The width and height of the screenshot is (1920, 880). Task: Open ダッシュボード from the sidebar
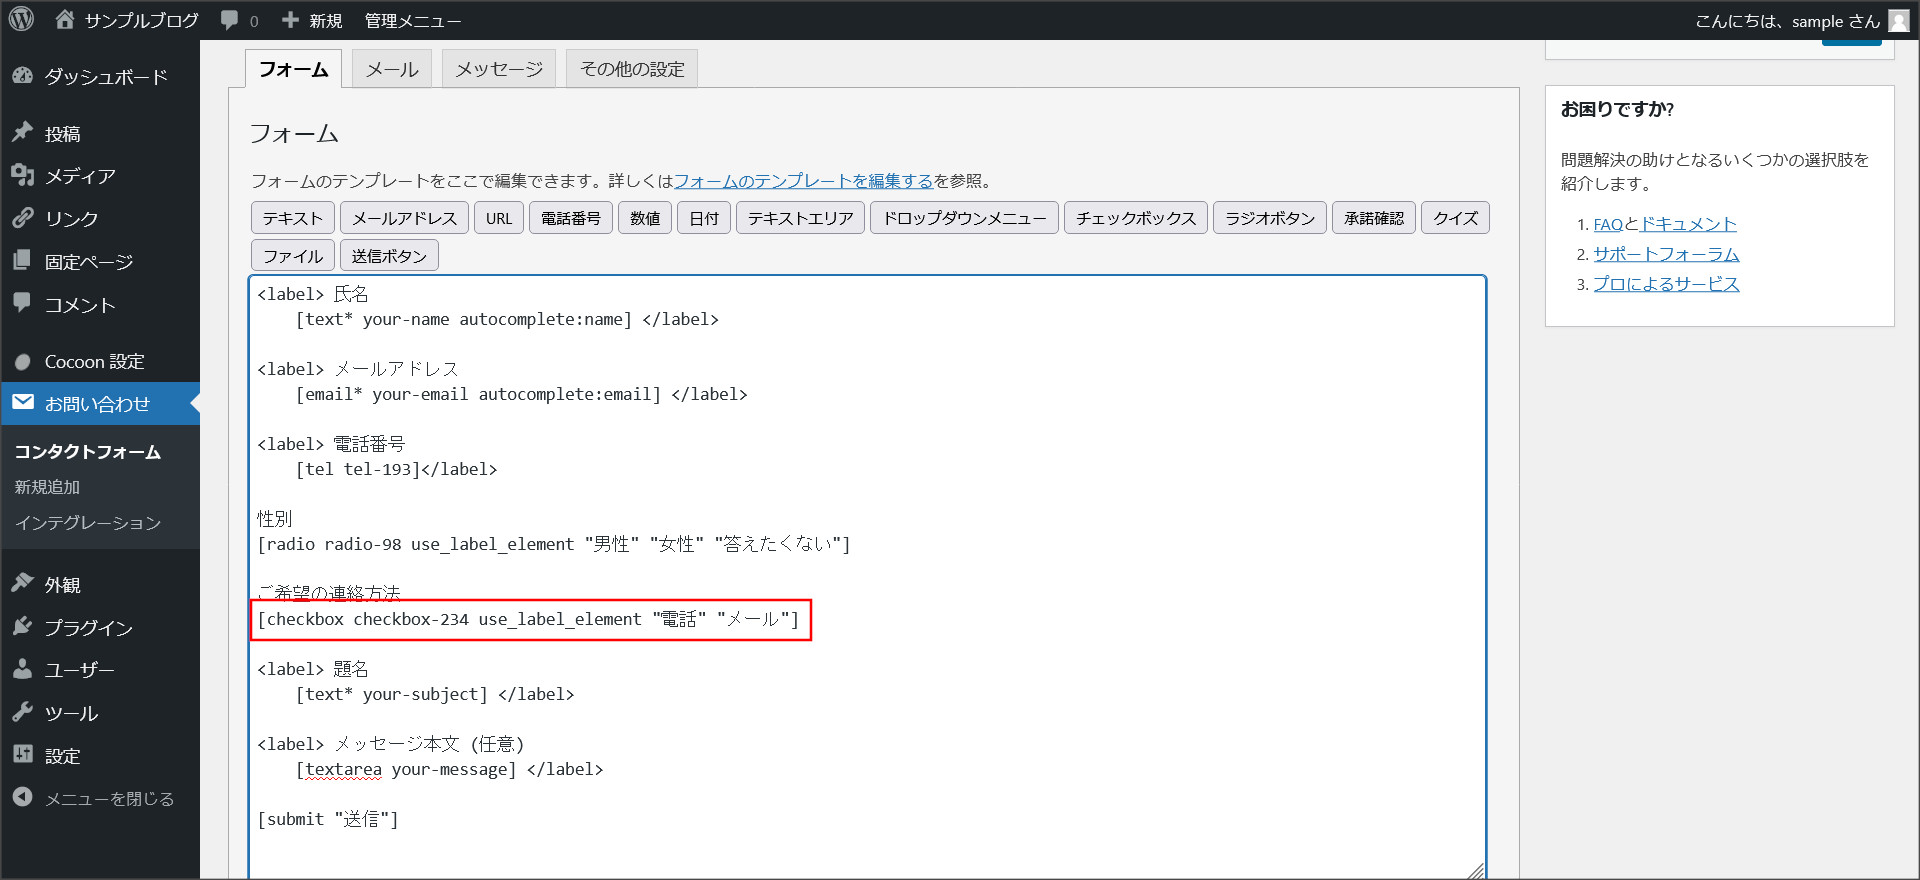point(105,77)
